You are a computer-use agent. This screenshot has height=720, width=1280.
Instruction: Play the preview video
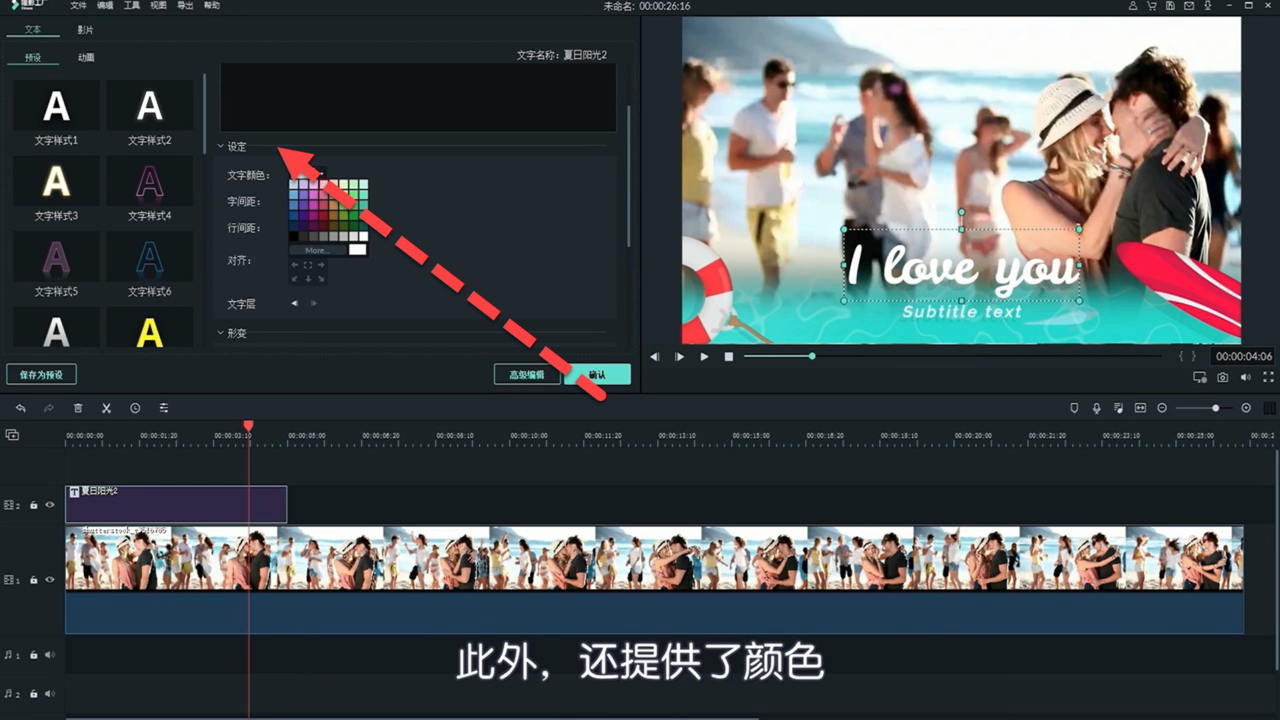pyautogui.click(x=704, y=356)
